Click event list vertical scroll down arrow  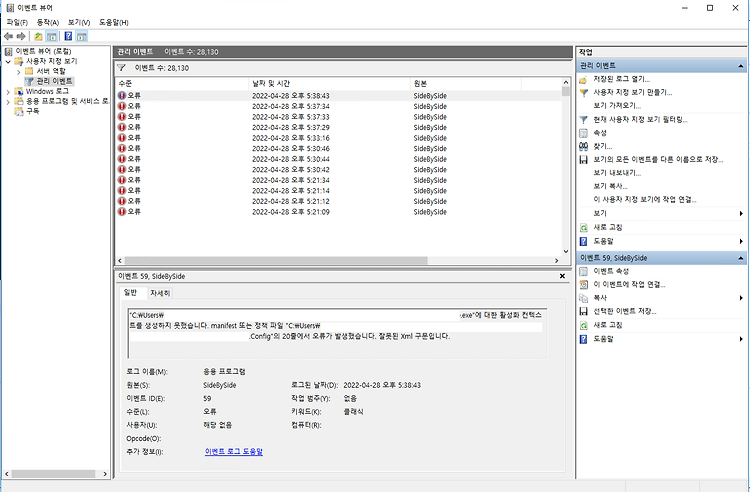pos(566,251)
